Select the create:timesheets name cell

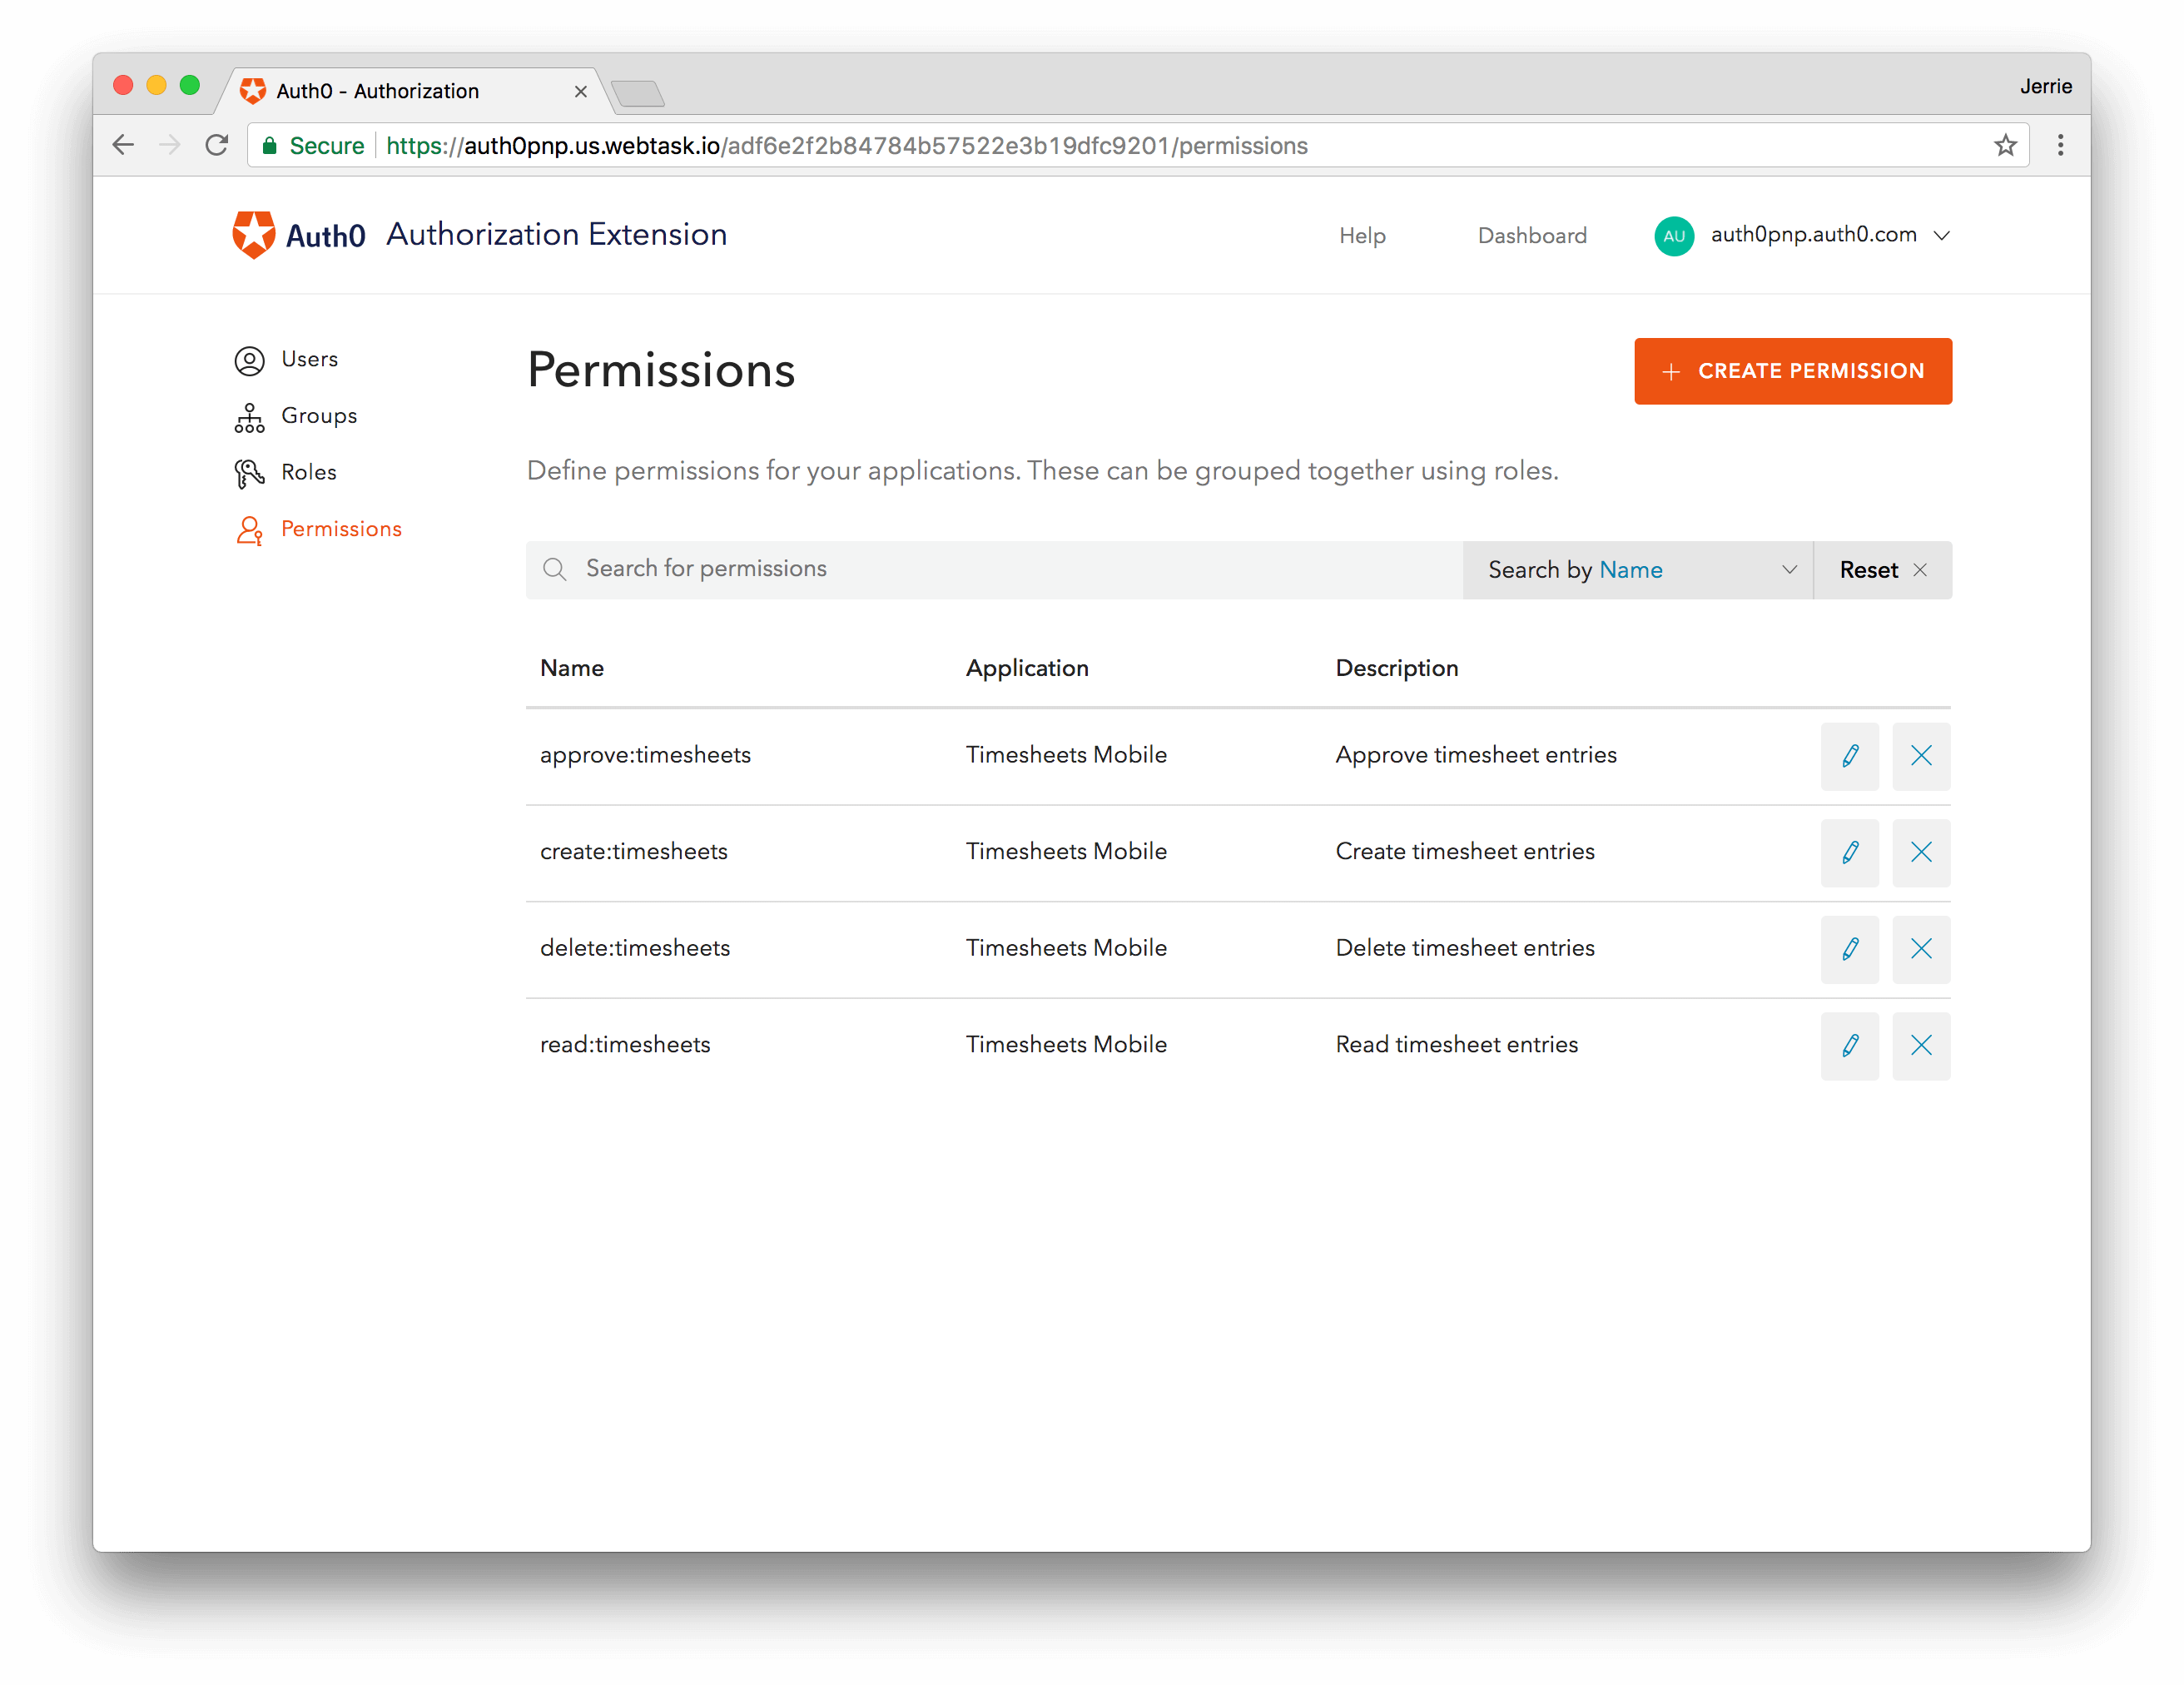tap(633, 852)
